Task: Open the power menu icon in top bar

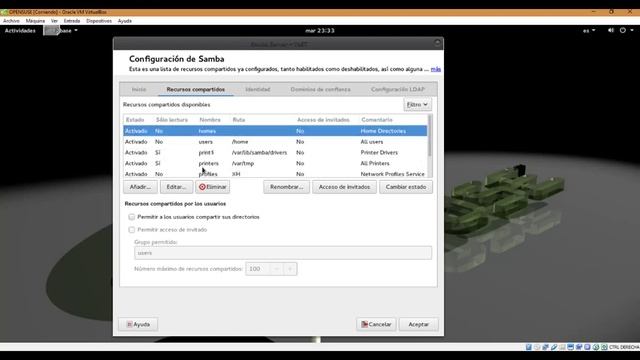Action: point(622,30)
